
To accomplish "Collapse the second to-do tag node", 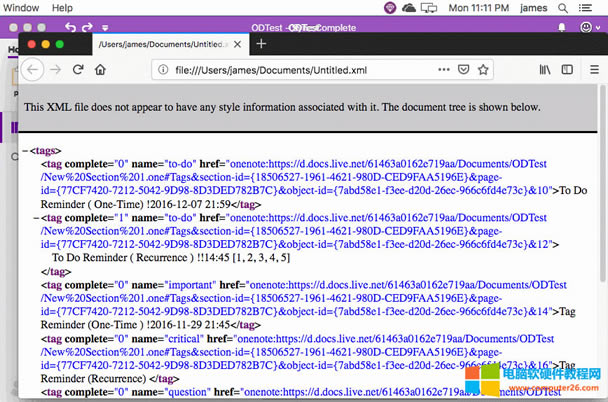I will point(37,216).
